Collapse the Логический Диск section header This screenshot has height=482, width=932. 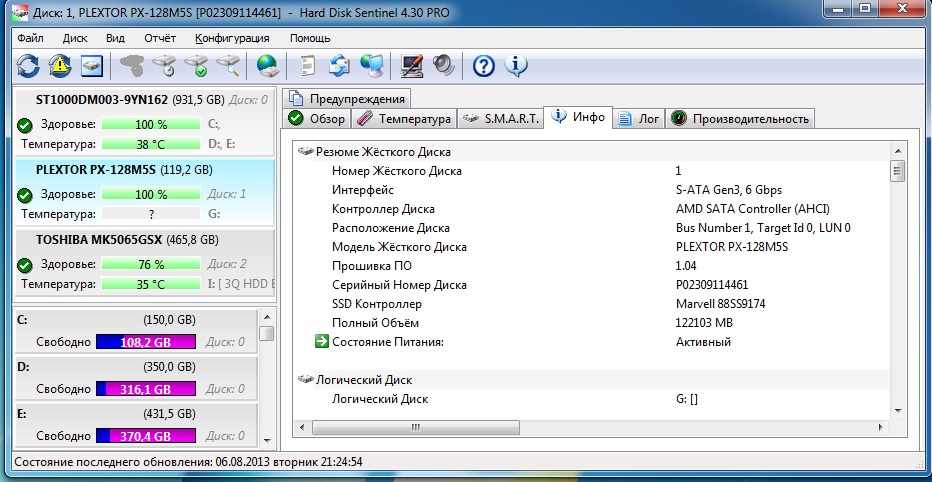point(306,380)
